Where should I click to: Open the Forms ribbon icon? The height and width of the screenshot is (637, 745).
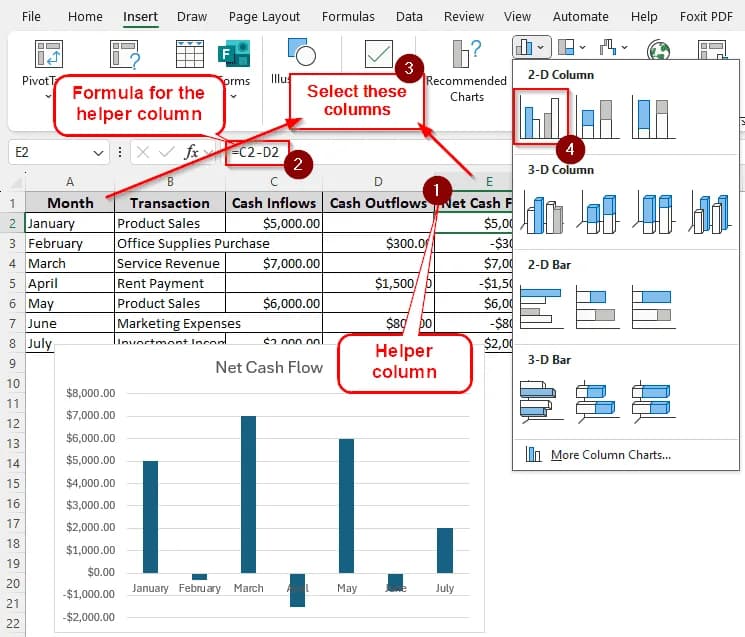[x=233, y=54]
